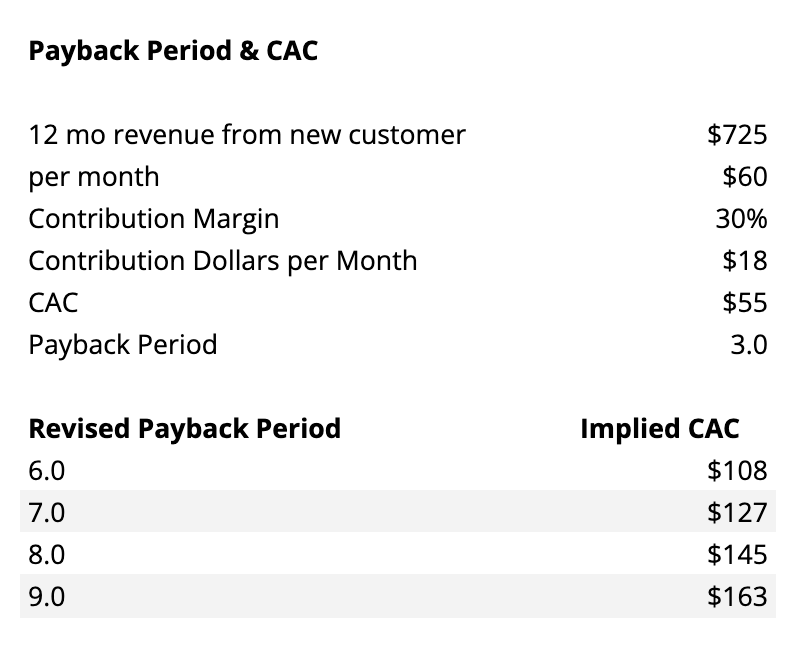The width and height of the screenshot is (798, 668).
Task: Click the $163 implied CAC cell
Action: (x=736, y=596)
